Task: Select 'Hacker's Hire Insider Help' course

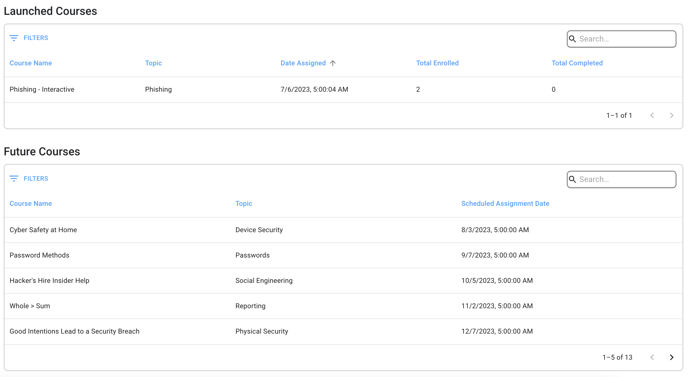Action: (49, 281)
